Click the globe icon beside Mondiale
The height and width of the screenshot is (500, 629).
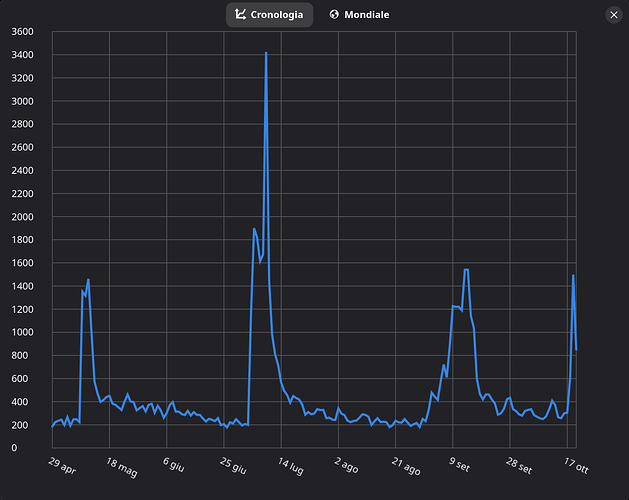[334, 15]
